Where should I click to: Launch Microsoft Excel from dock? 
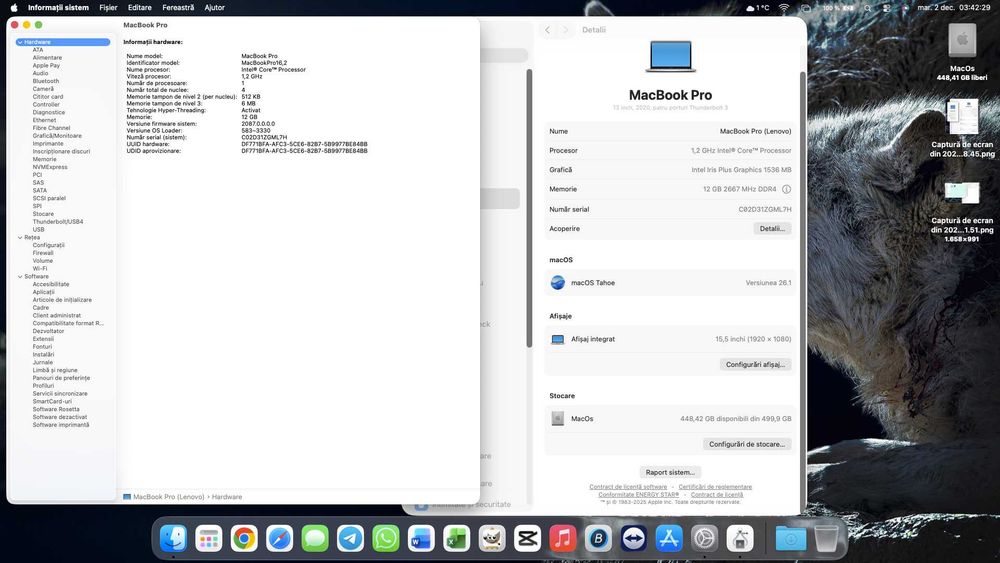[x=457, y=539]
